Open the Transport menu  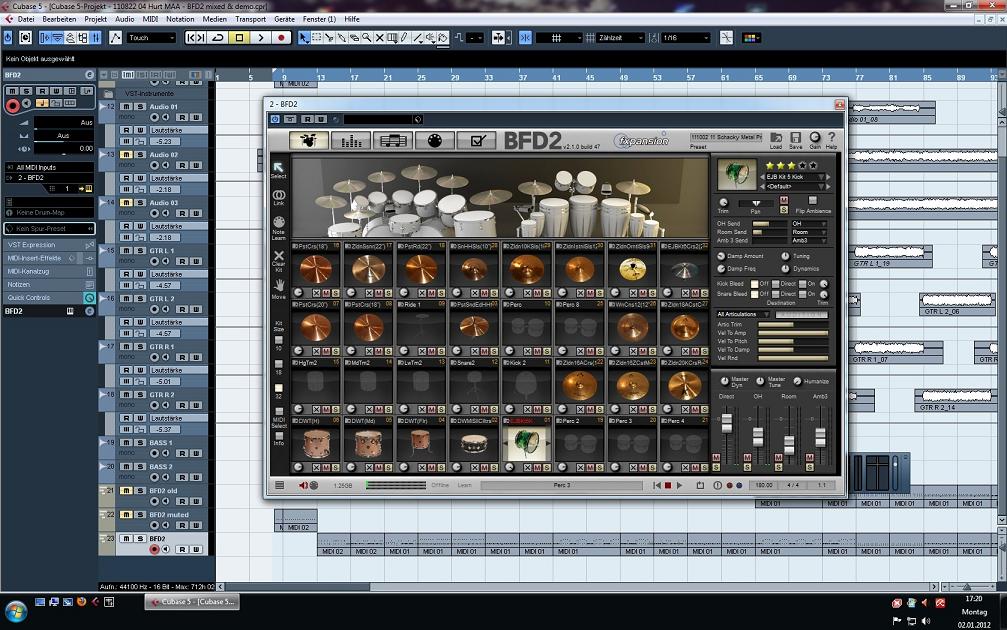[250, 19]
